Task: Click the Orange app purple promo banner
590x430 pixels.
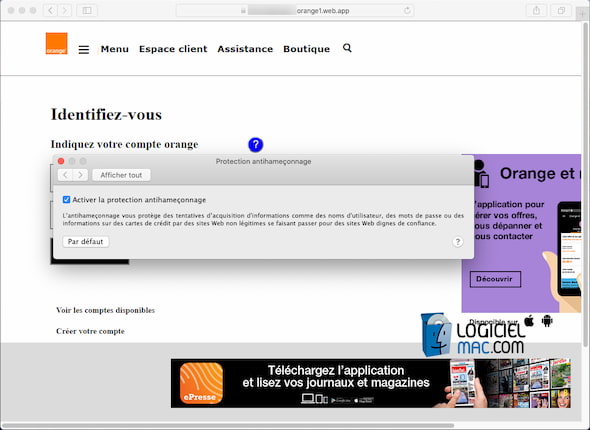Action: click(522, 233)
